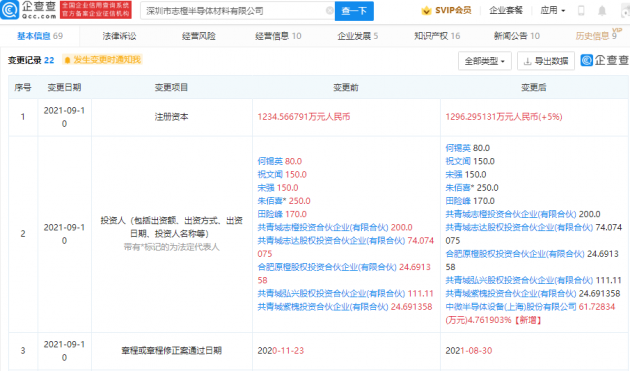Image resolution: width=630 pixels, height=371 pixels.
Task: Open 共青城志达股权投资合伙企业 link in 变更前 column
Action: (331, 241)
